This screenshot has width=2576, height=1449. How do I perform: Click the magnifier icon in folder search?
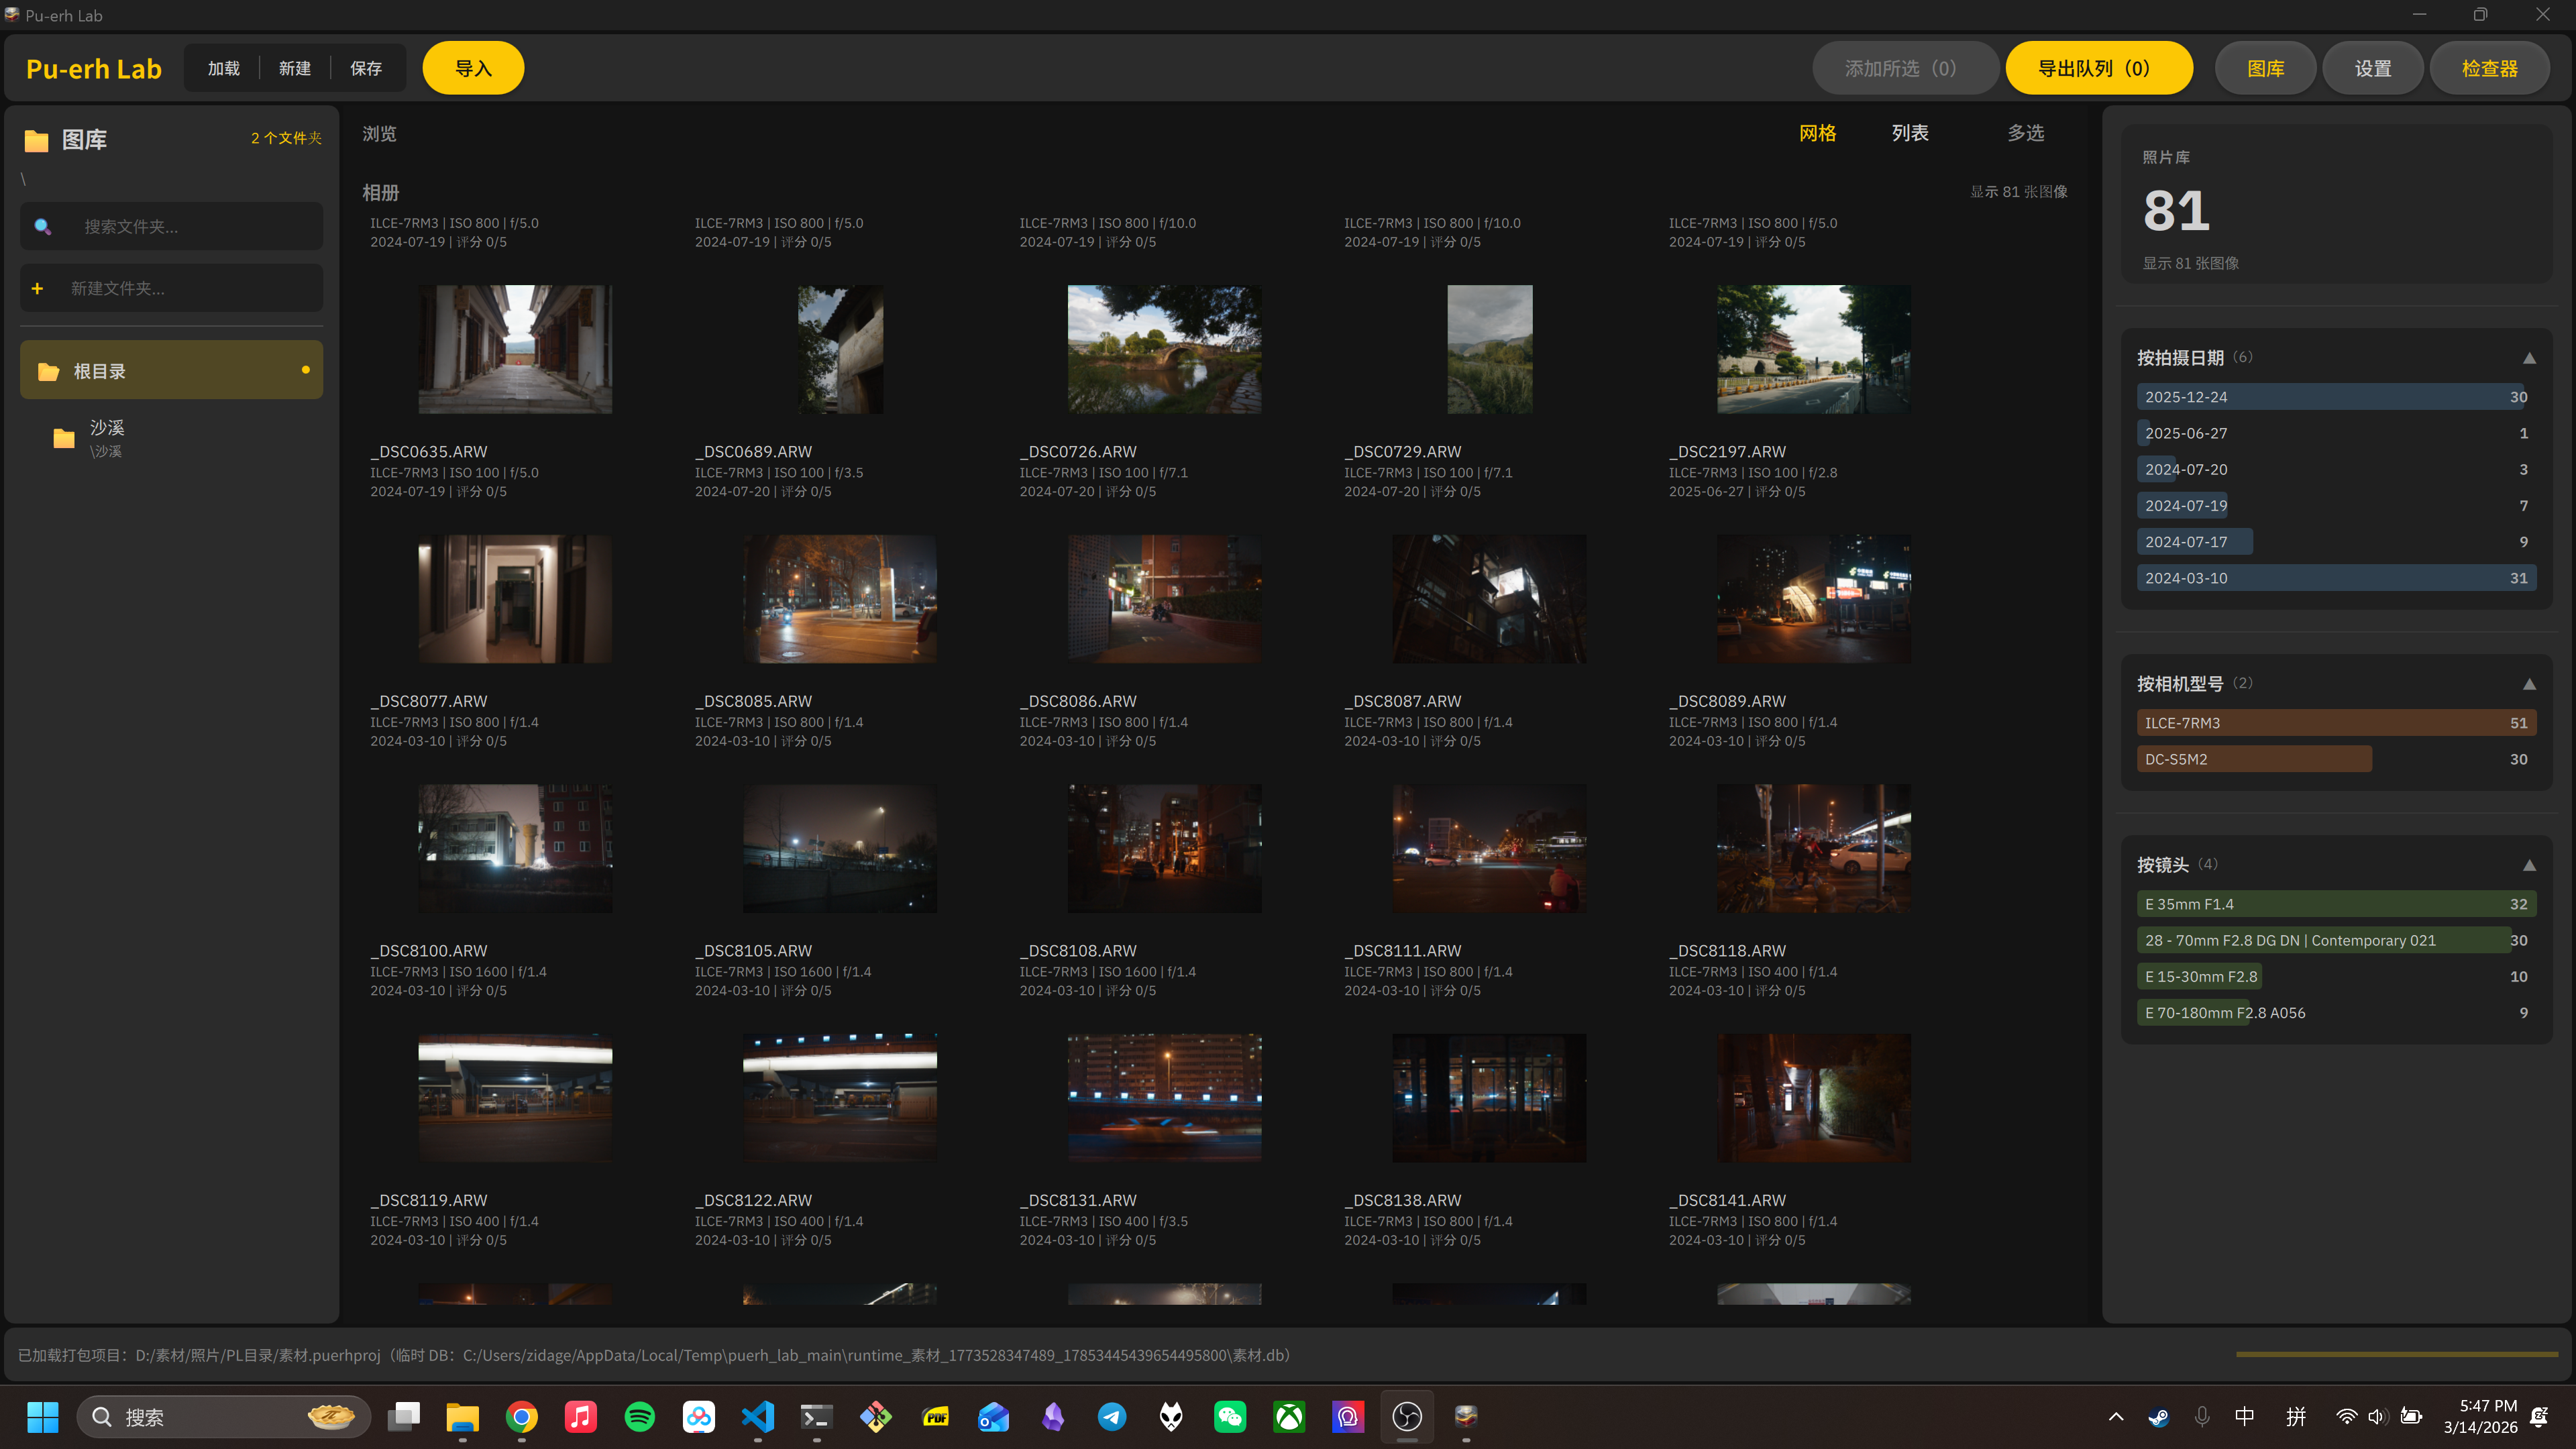[x=42, y=227]
